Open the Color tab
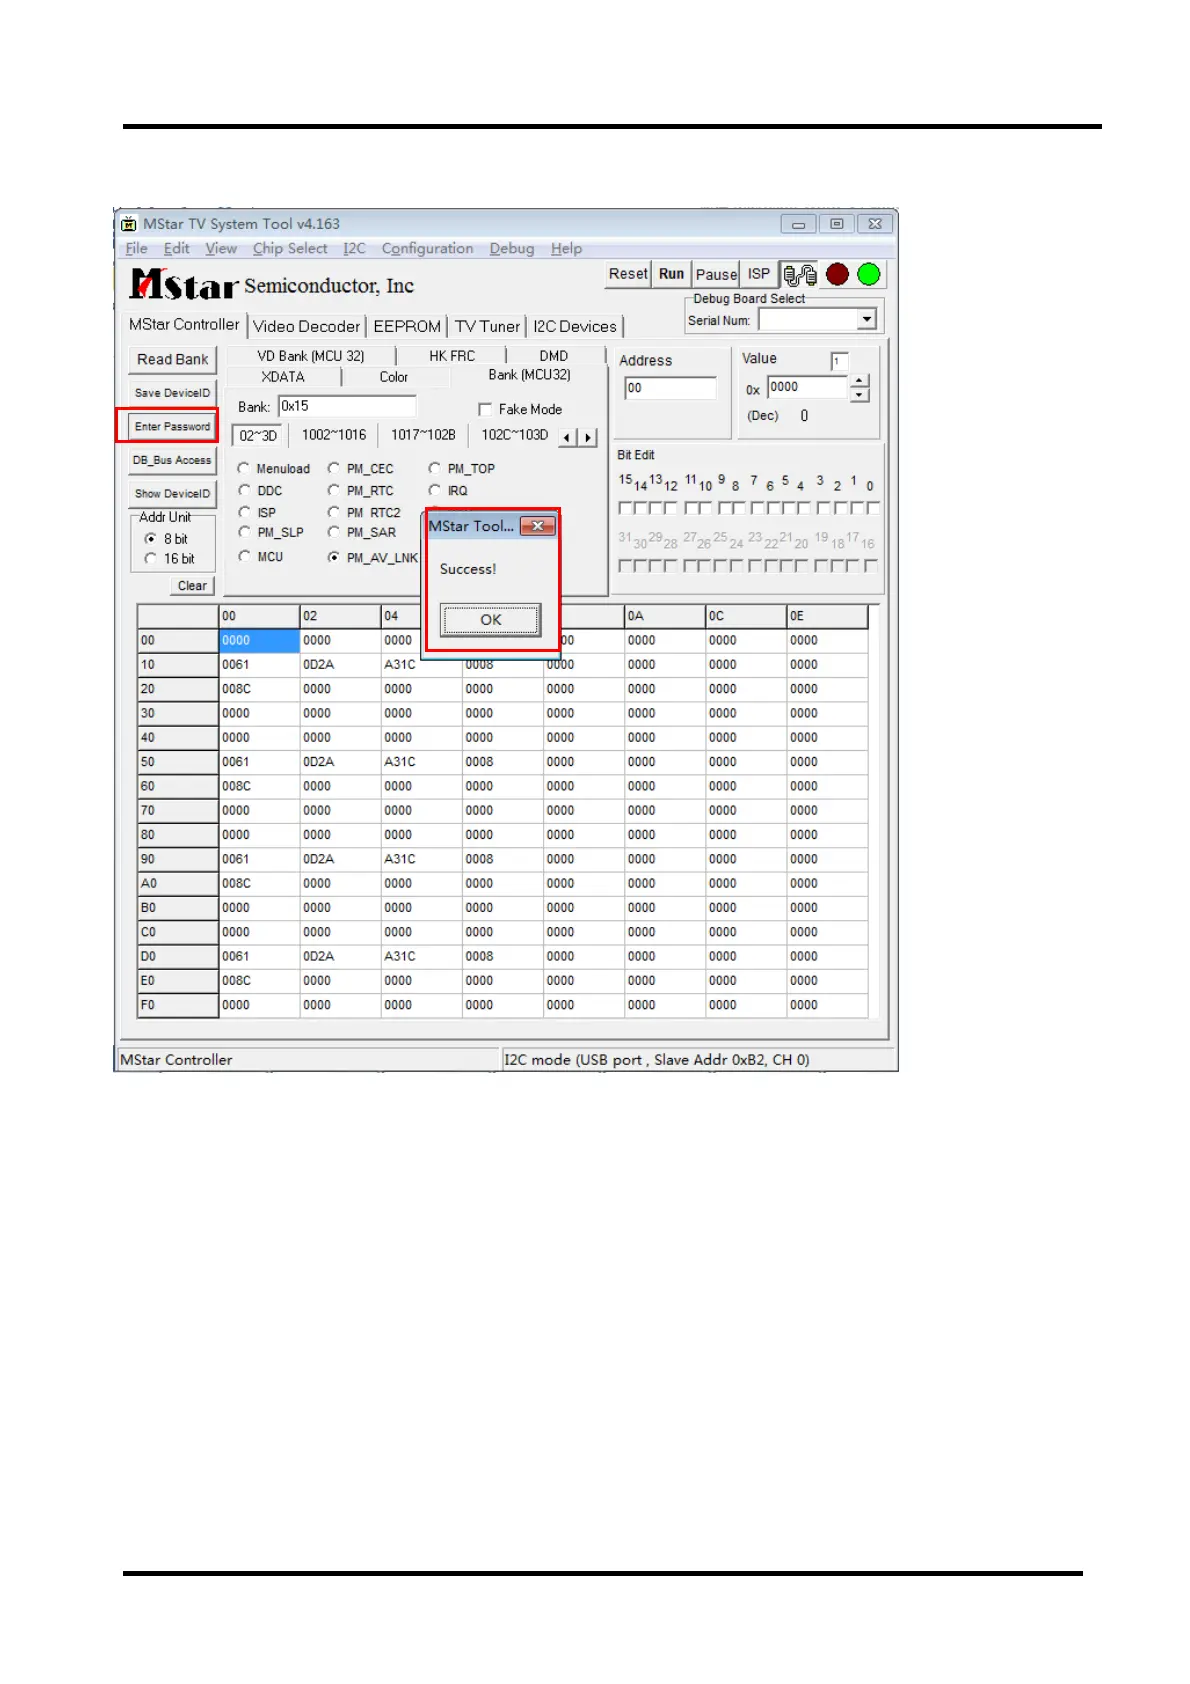Viewport: 1190px width, 1684px height. click(394, 377)
